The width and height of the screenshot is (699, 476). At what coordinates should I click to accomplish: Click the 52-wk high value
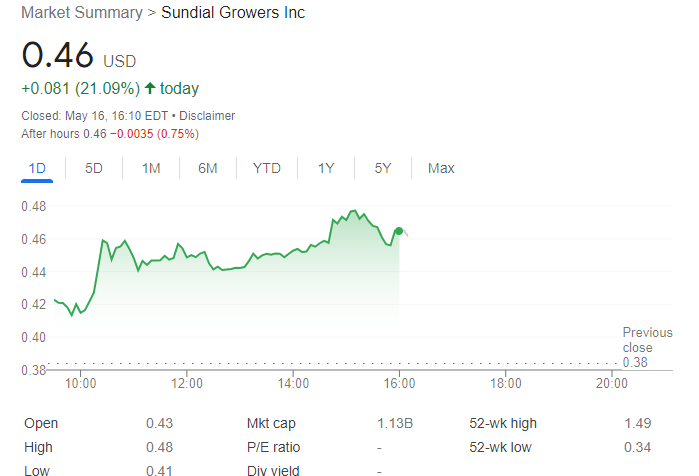pyautogui.click(x=637, y=423)
